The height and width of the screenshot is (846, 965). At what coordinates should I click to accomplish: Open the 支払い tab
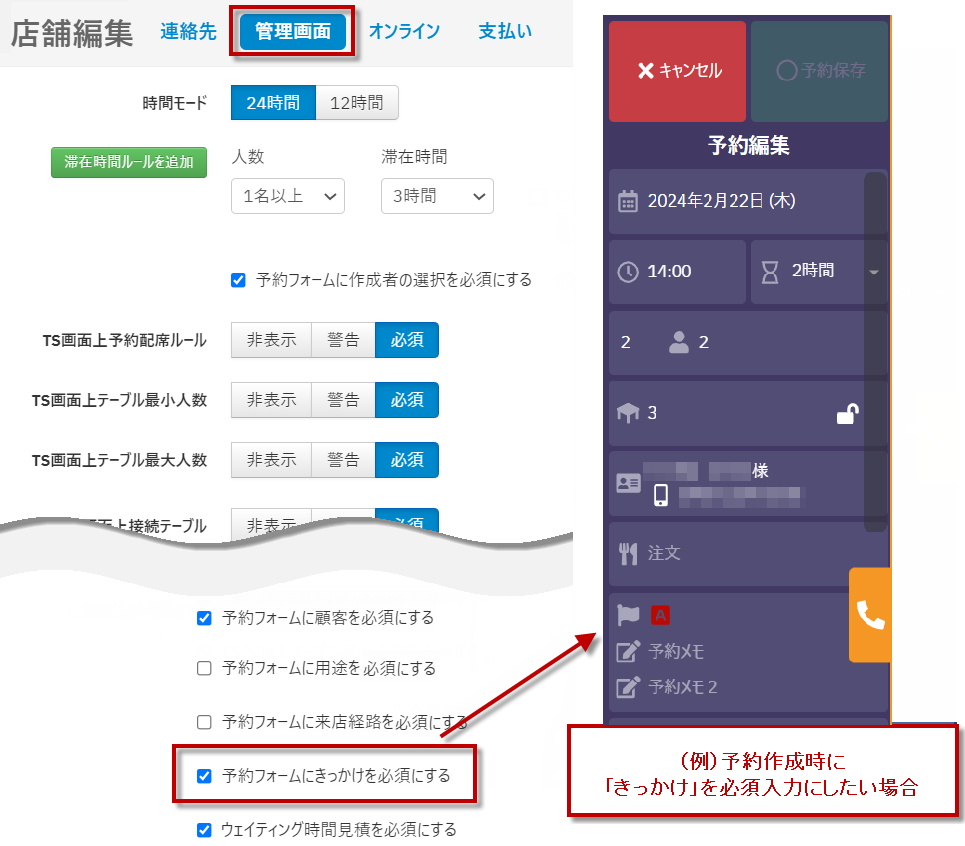point(505,31)
